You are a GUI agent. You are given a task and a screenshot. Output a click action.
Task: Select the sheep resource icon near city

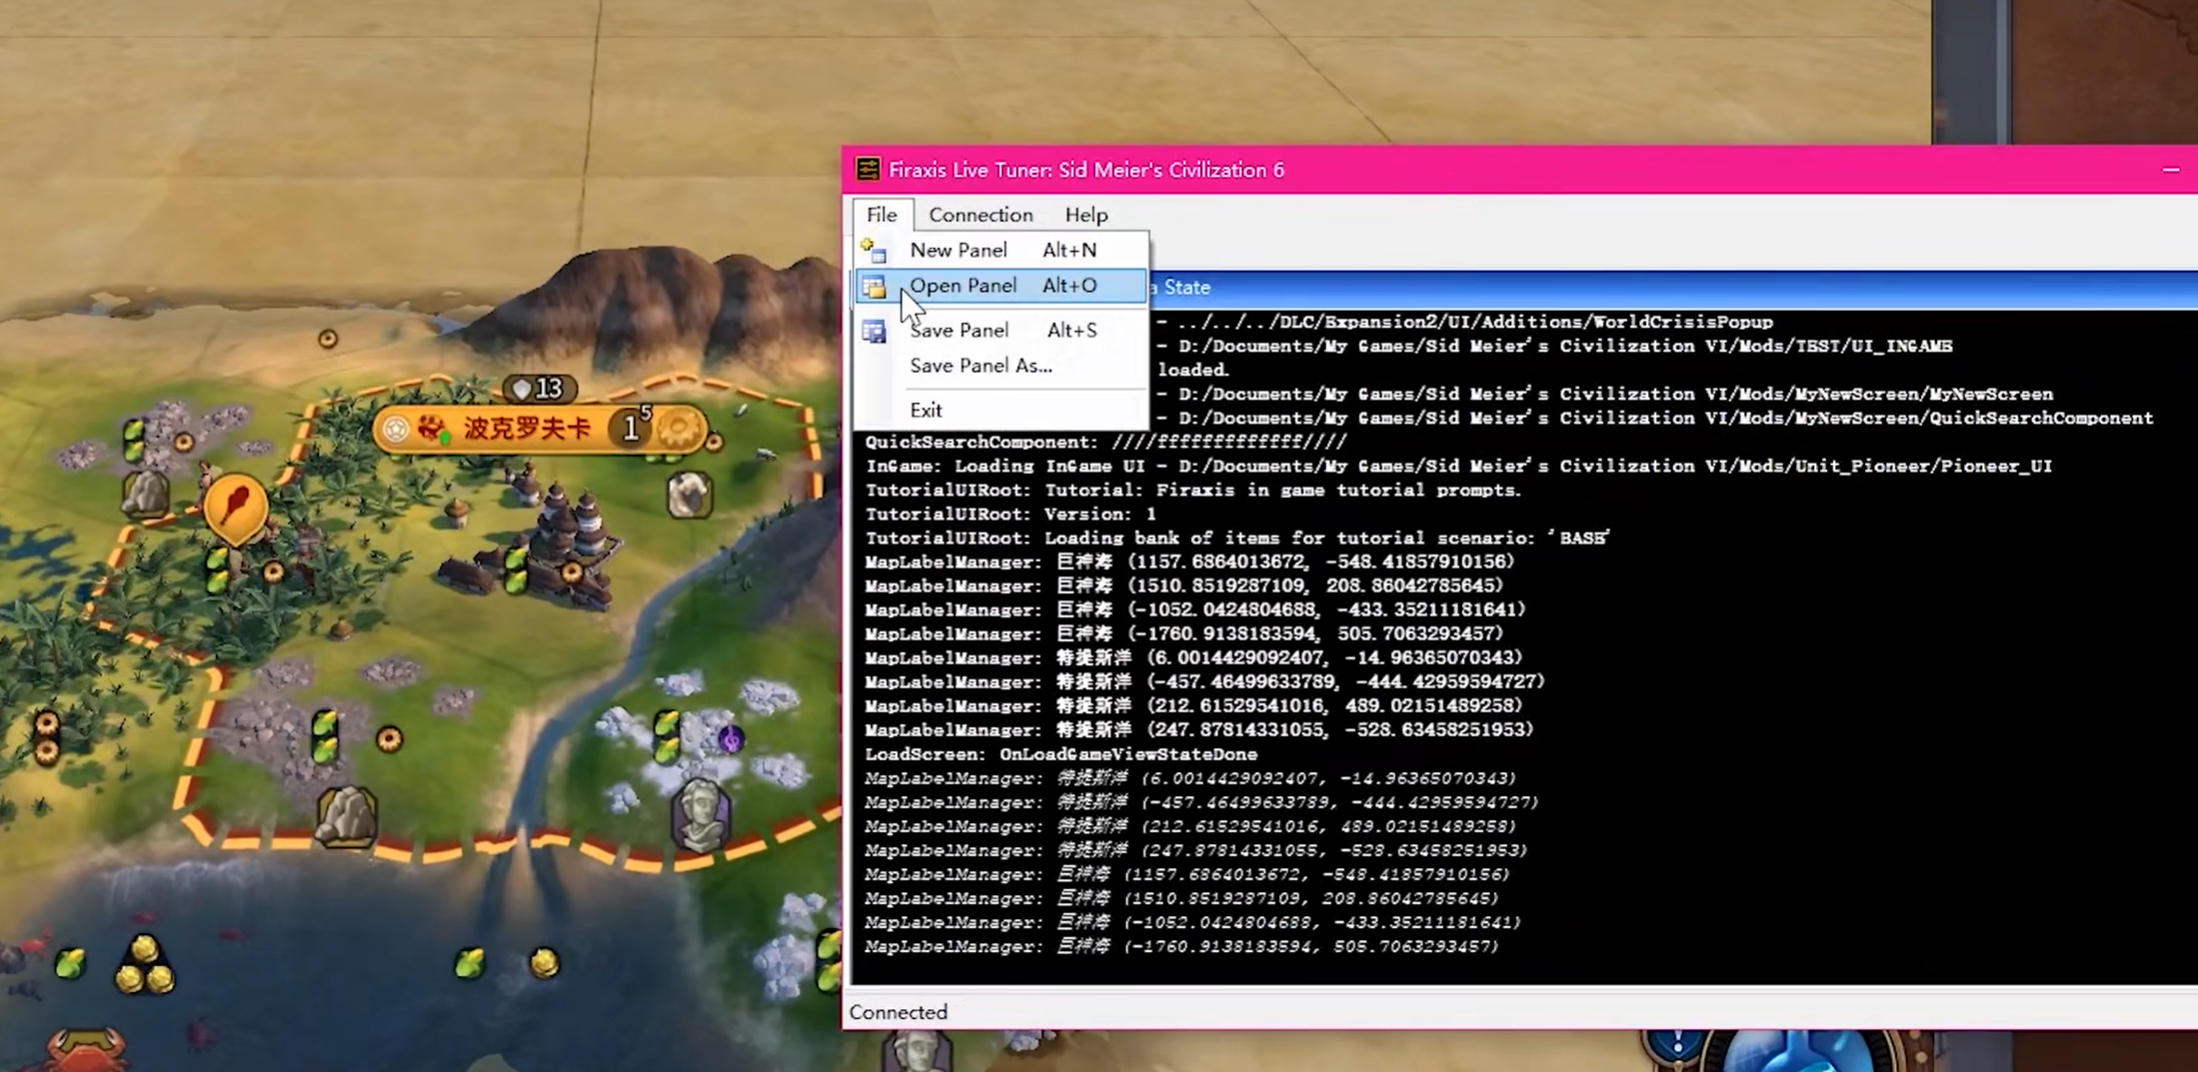click(689, 494)
